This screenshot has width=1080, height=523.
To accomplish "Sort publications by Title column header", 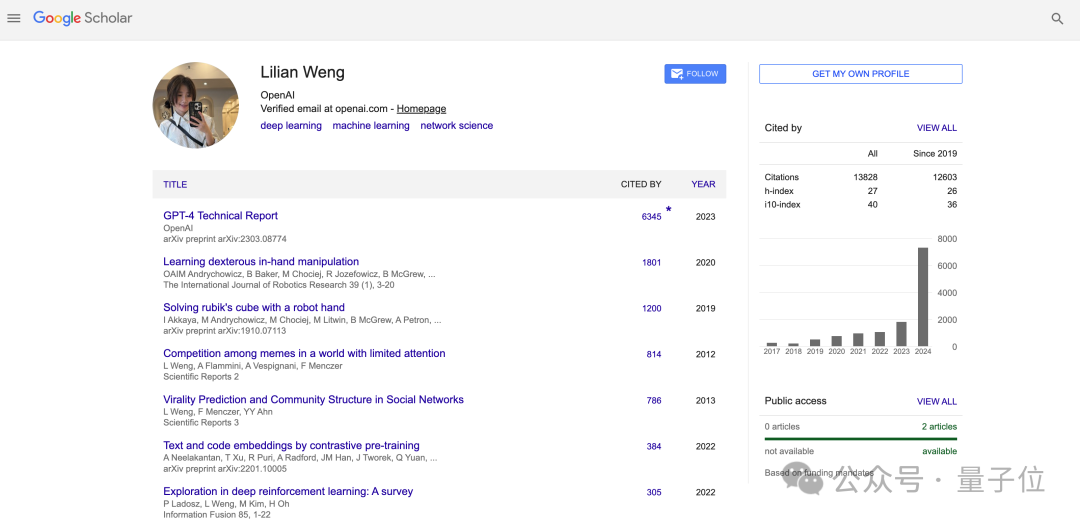I will pos(175,184).
